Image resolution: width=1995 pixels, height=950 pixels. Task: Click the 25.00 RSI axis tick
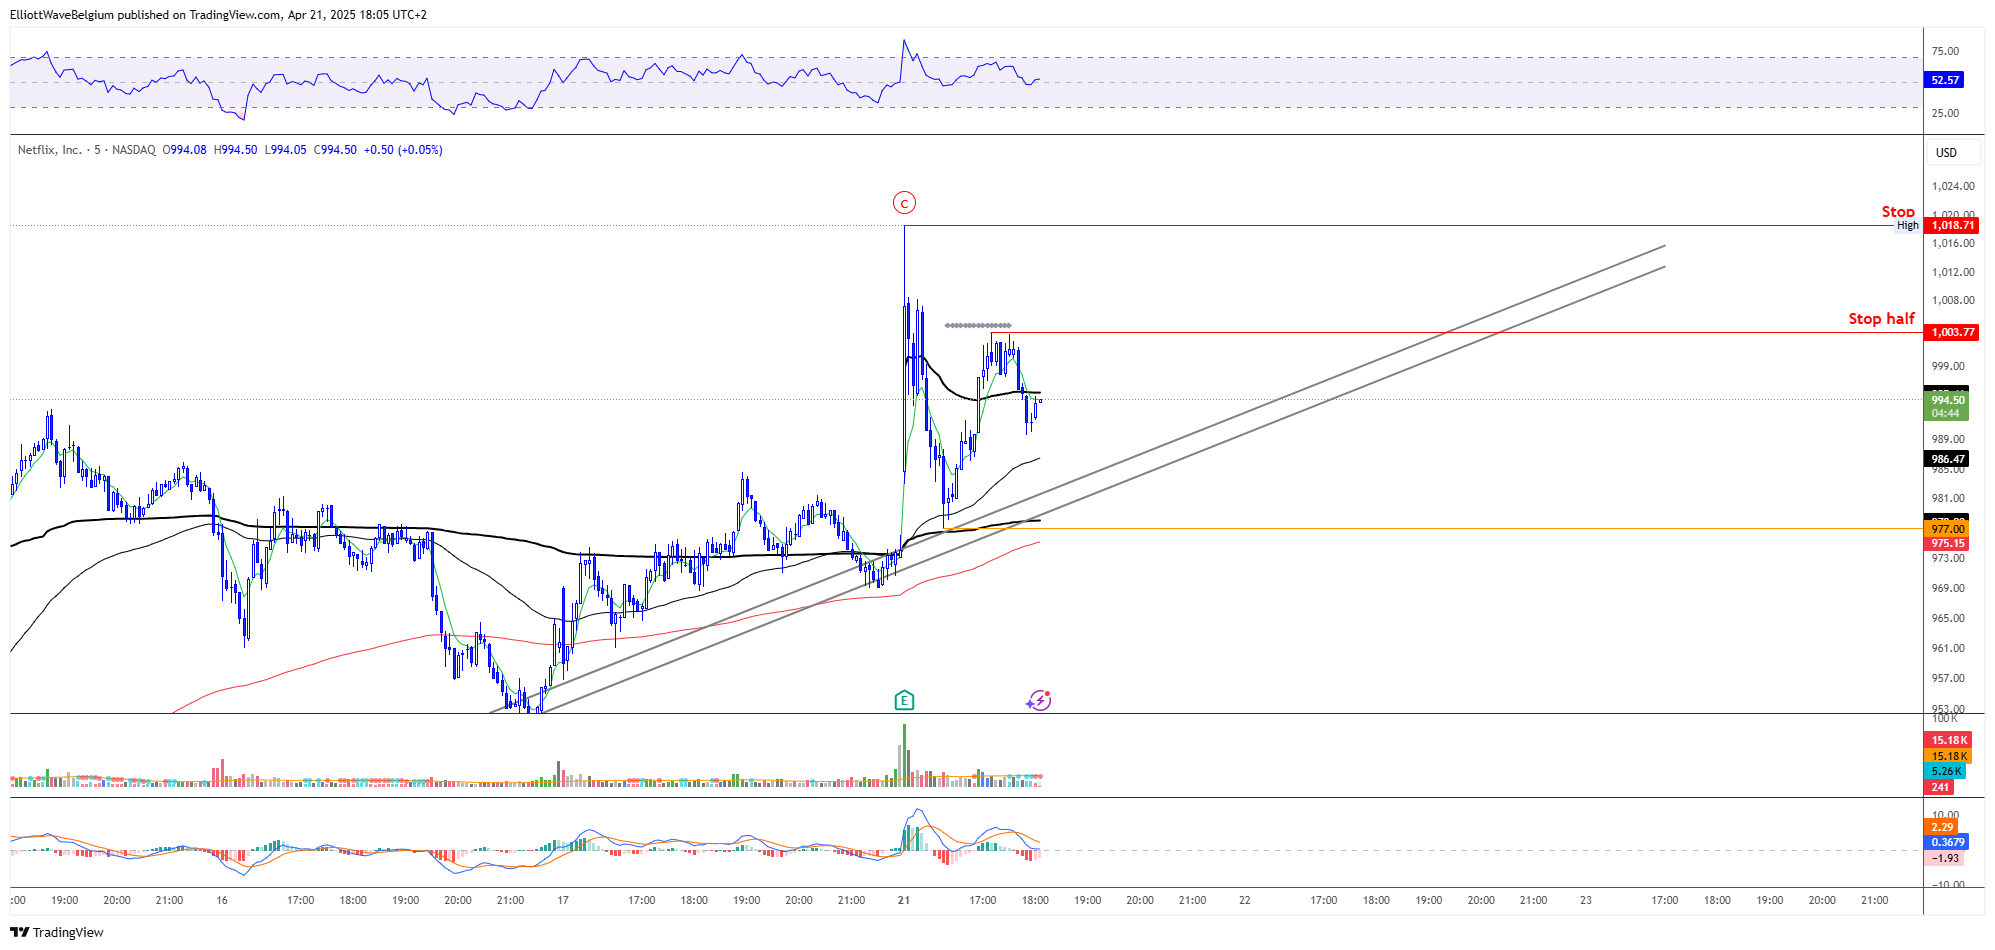point(1945,113)
